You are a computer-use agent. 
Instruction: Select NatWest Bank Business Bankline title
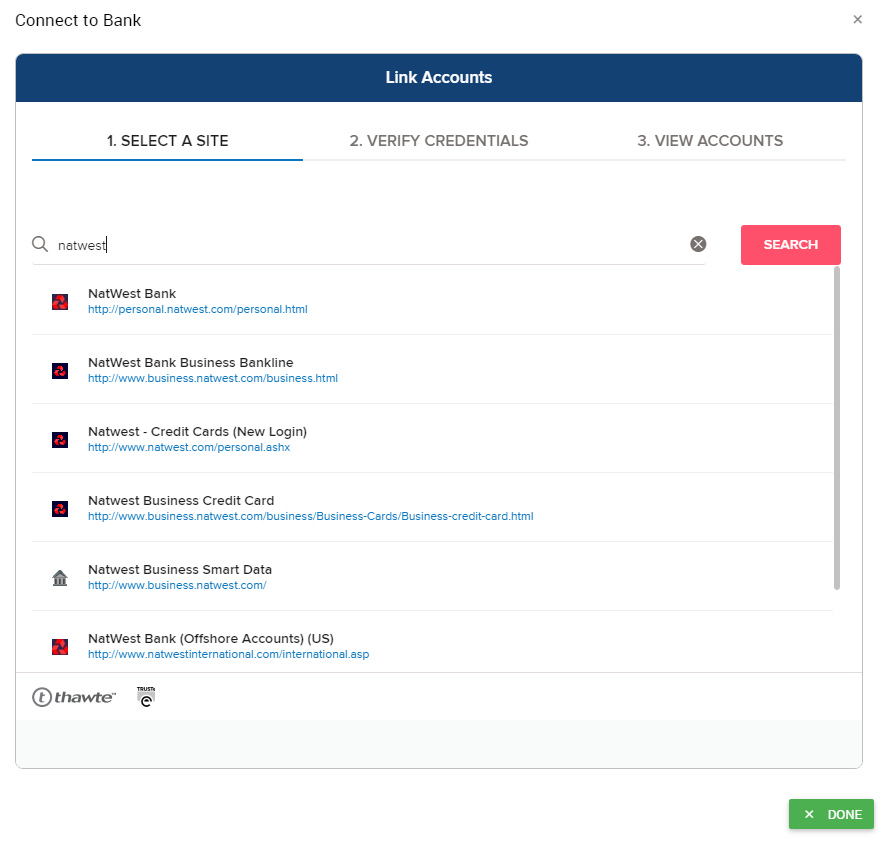point(191,363)
